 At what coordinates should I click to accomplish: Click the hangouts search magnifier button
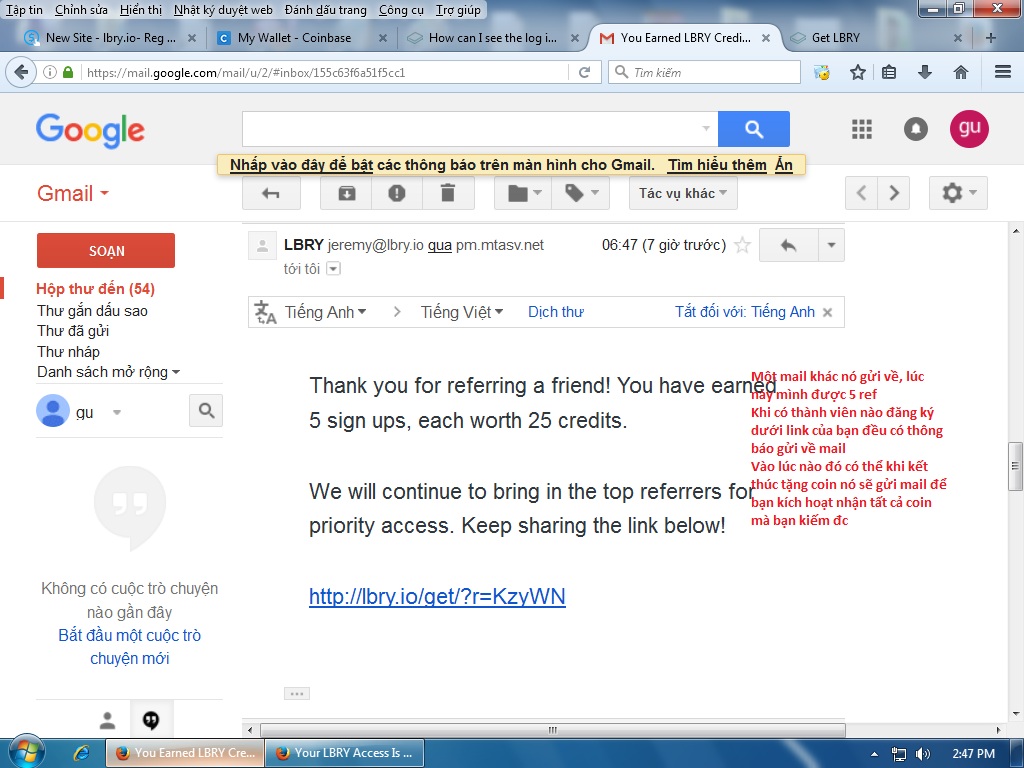click(x=206, y=411)
